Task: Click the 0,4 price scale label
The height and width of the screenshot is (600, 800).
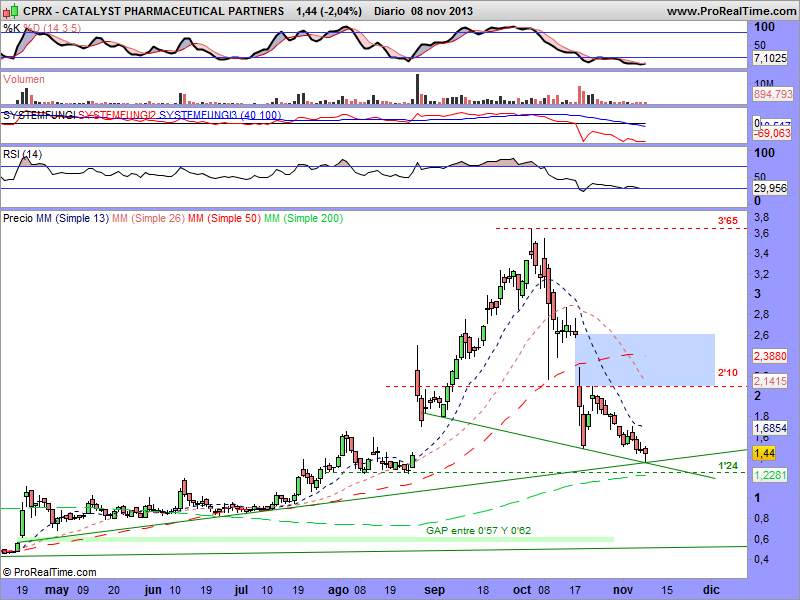Action: click(762, 559)
